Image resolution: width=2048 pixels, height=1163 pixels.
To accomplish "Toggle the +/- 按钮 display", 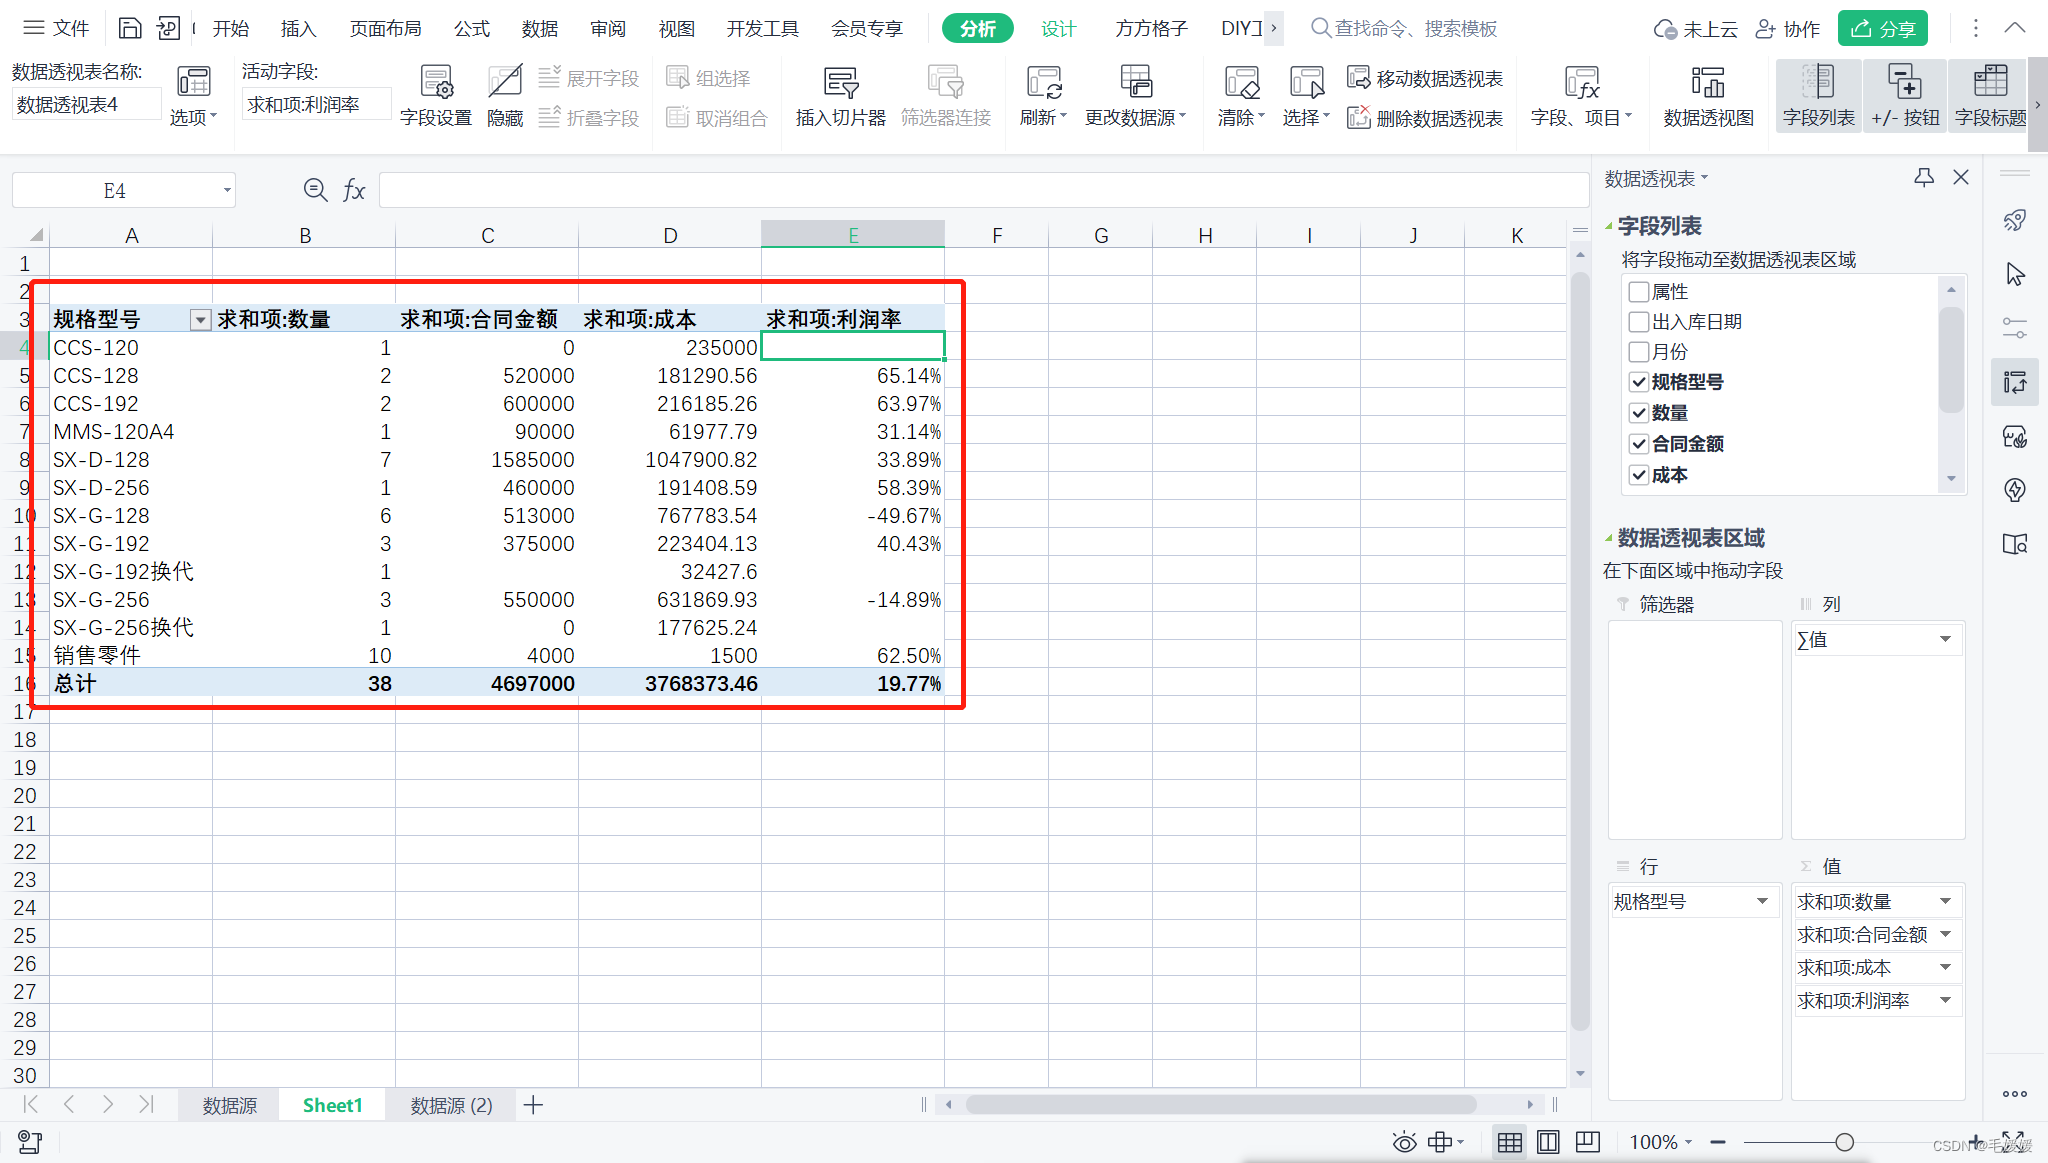I will click(x=1905, y=96).
